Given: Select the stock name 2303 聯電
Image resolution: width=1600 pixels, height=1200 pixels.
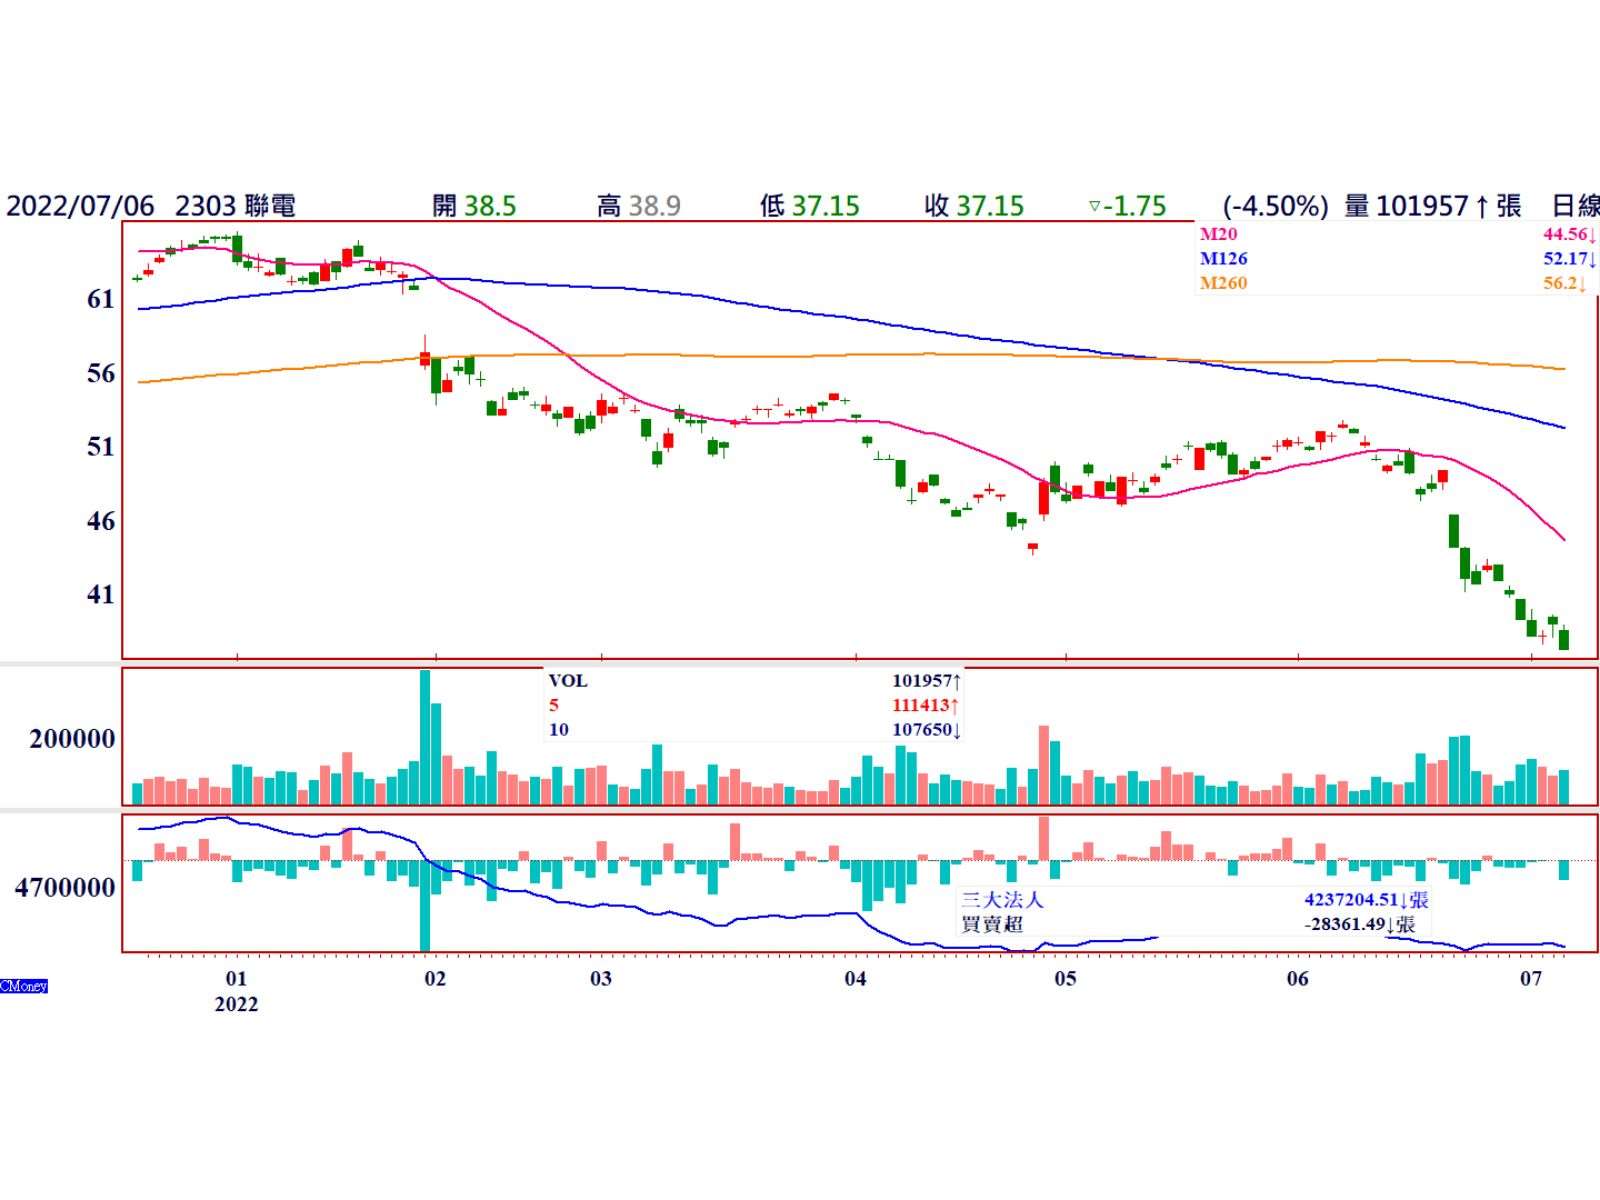Looking at the screenshot, I should [235, 206].
